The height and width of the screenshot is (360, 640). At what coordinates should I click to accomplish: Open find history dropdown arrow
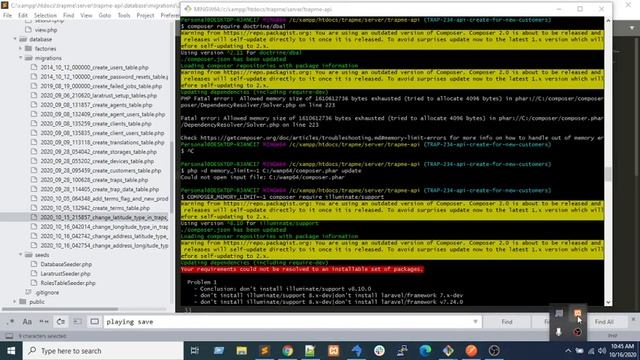click(475, 322)
